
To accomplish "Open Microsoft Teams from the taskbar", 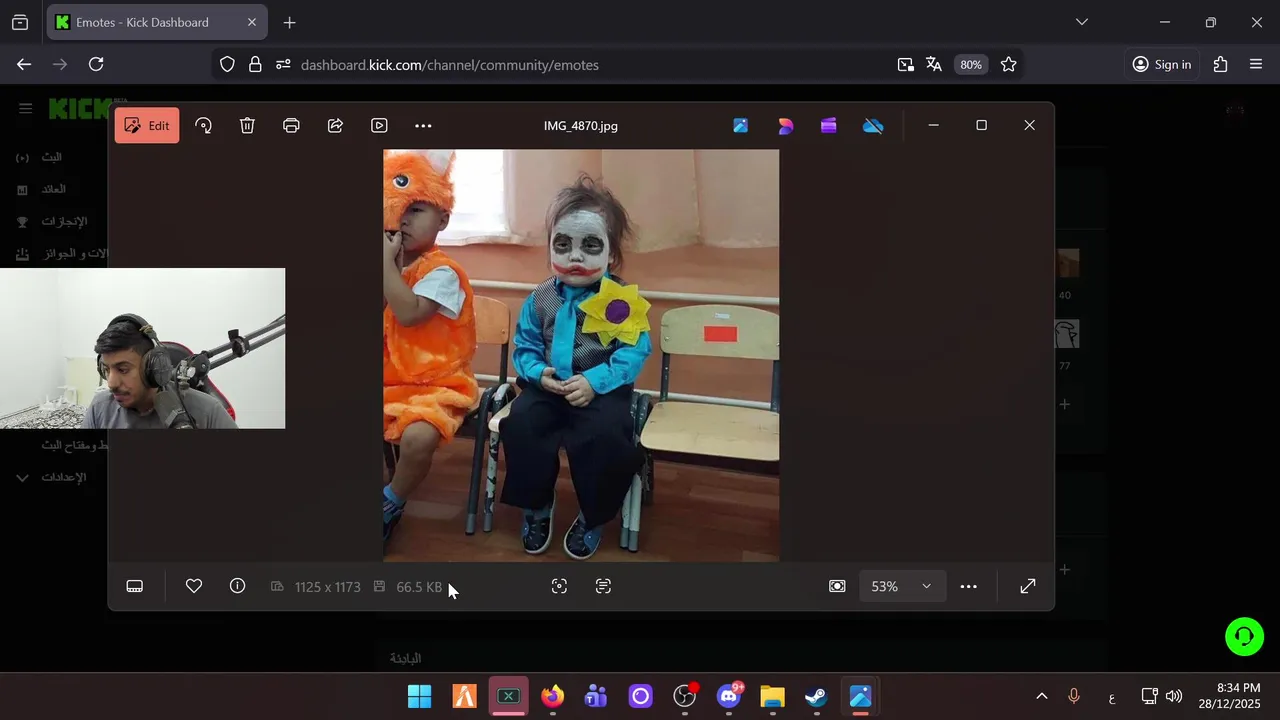I will pos(596,696).
